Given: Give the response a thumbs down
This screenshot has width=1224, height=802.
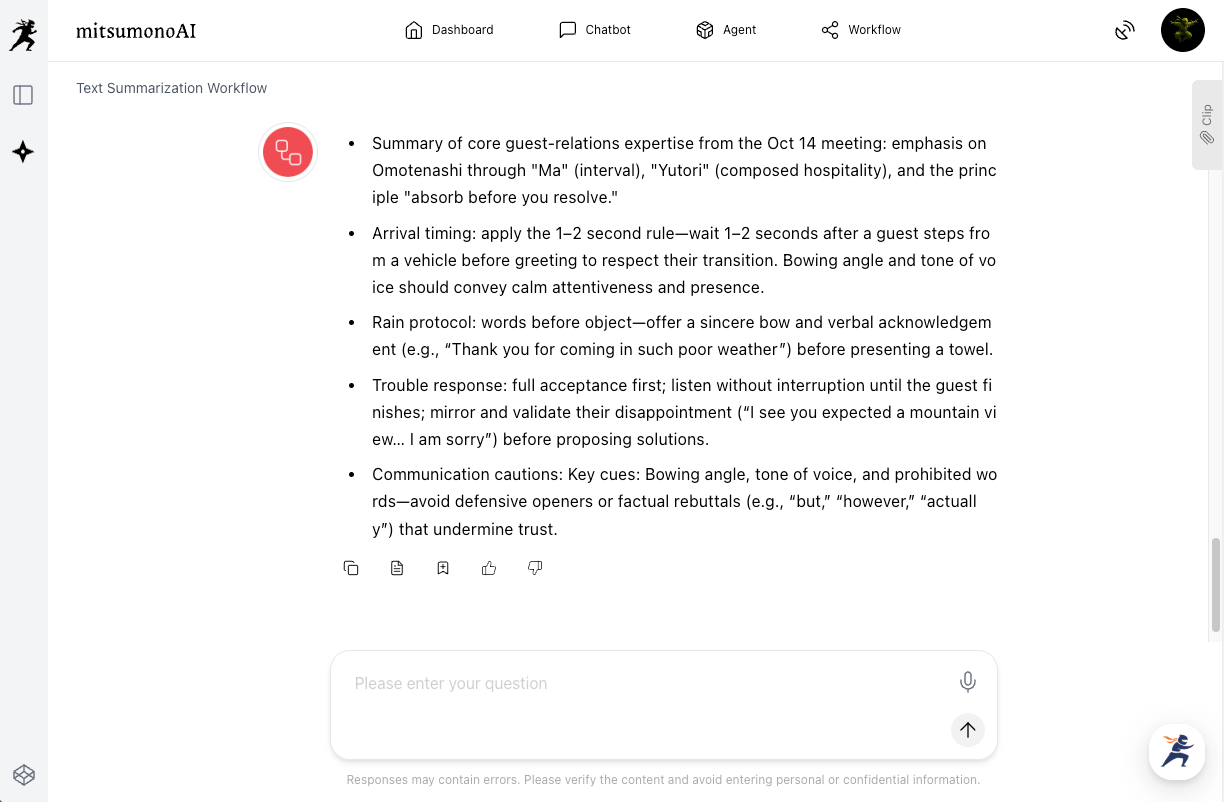Looking at the screenshot, I should coord(535,568).
